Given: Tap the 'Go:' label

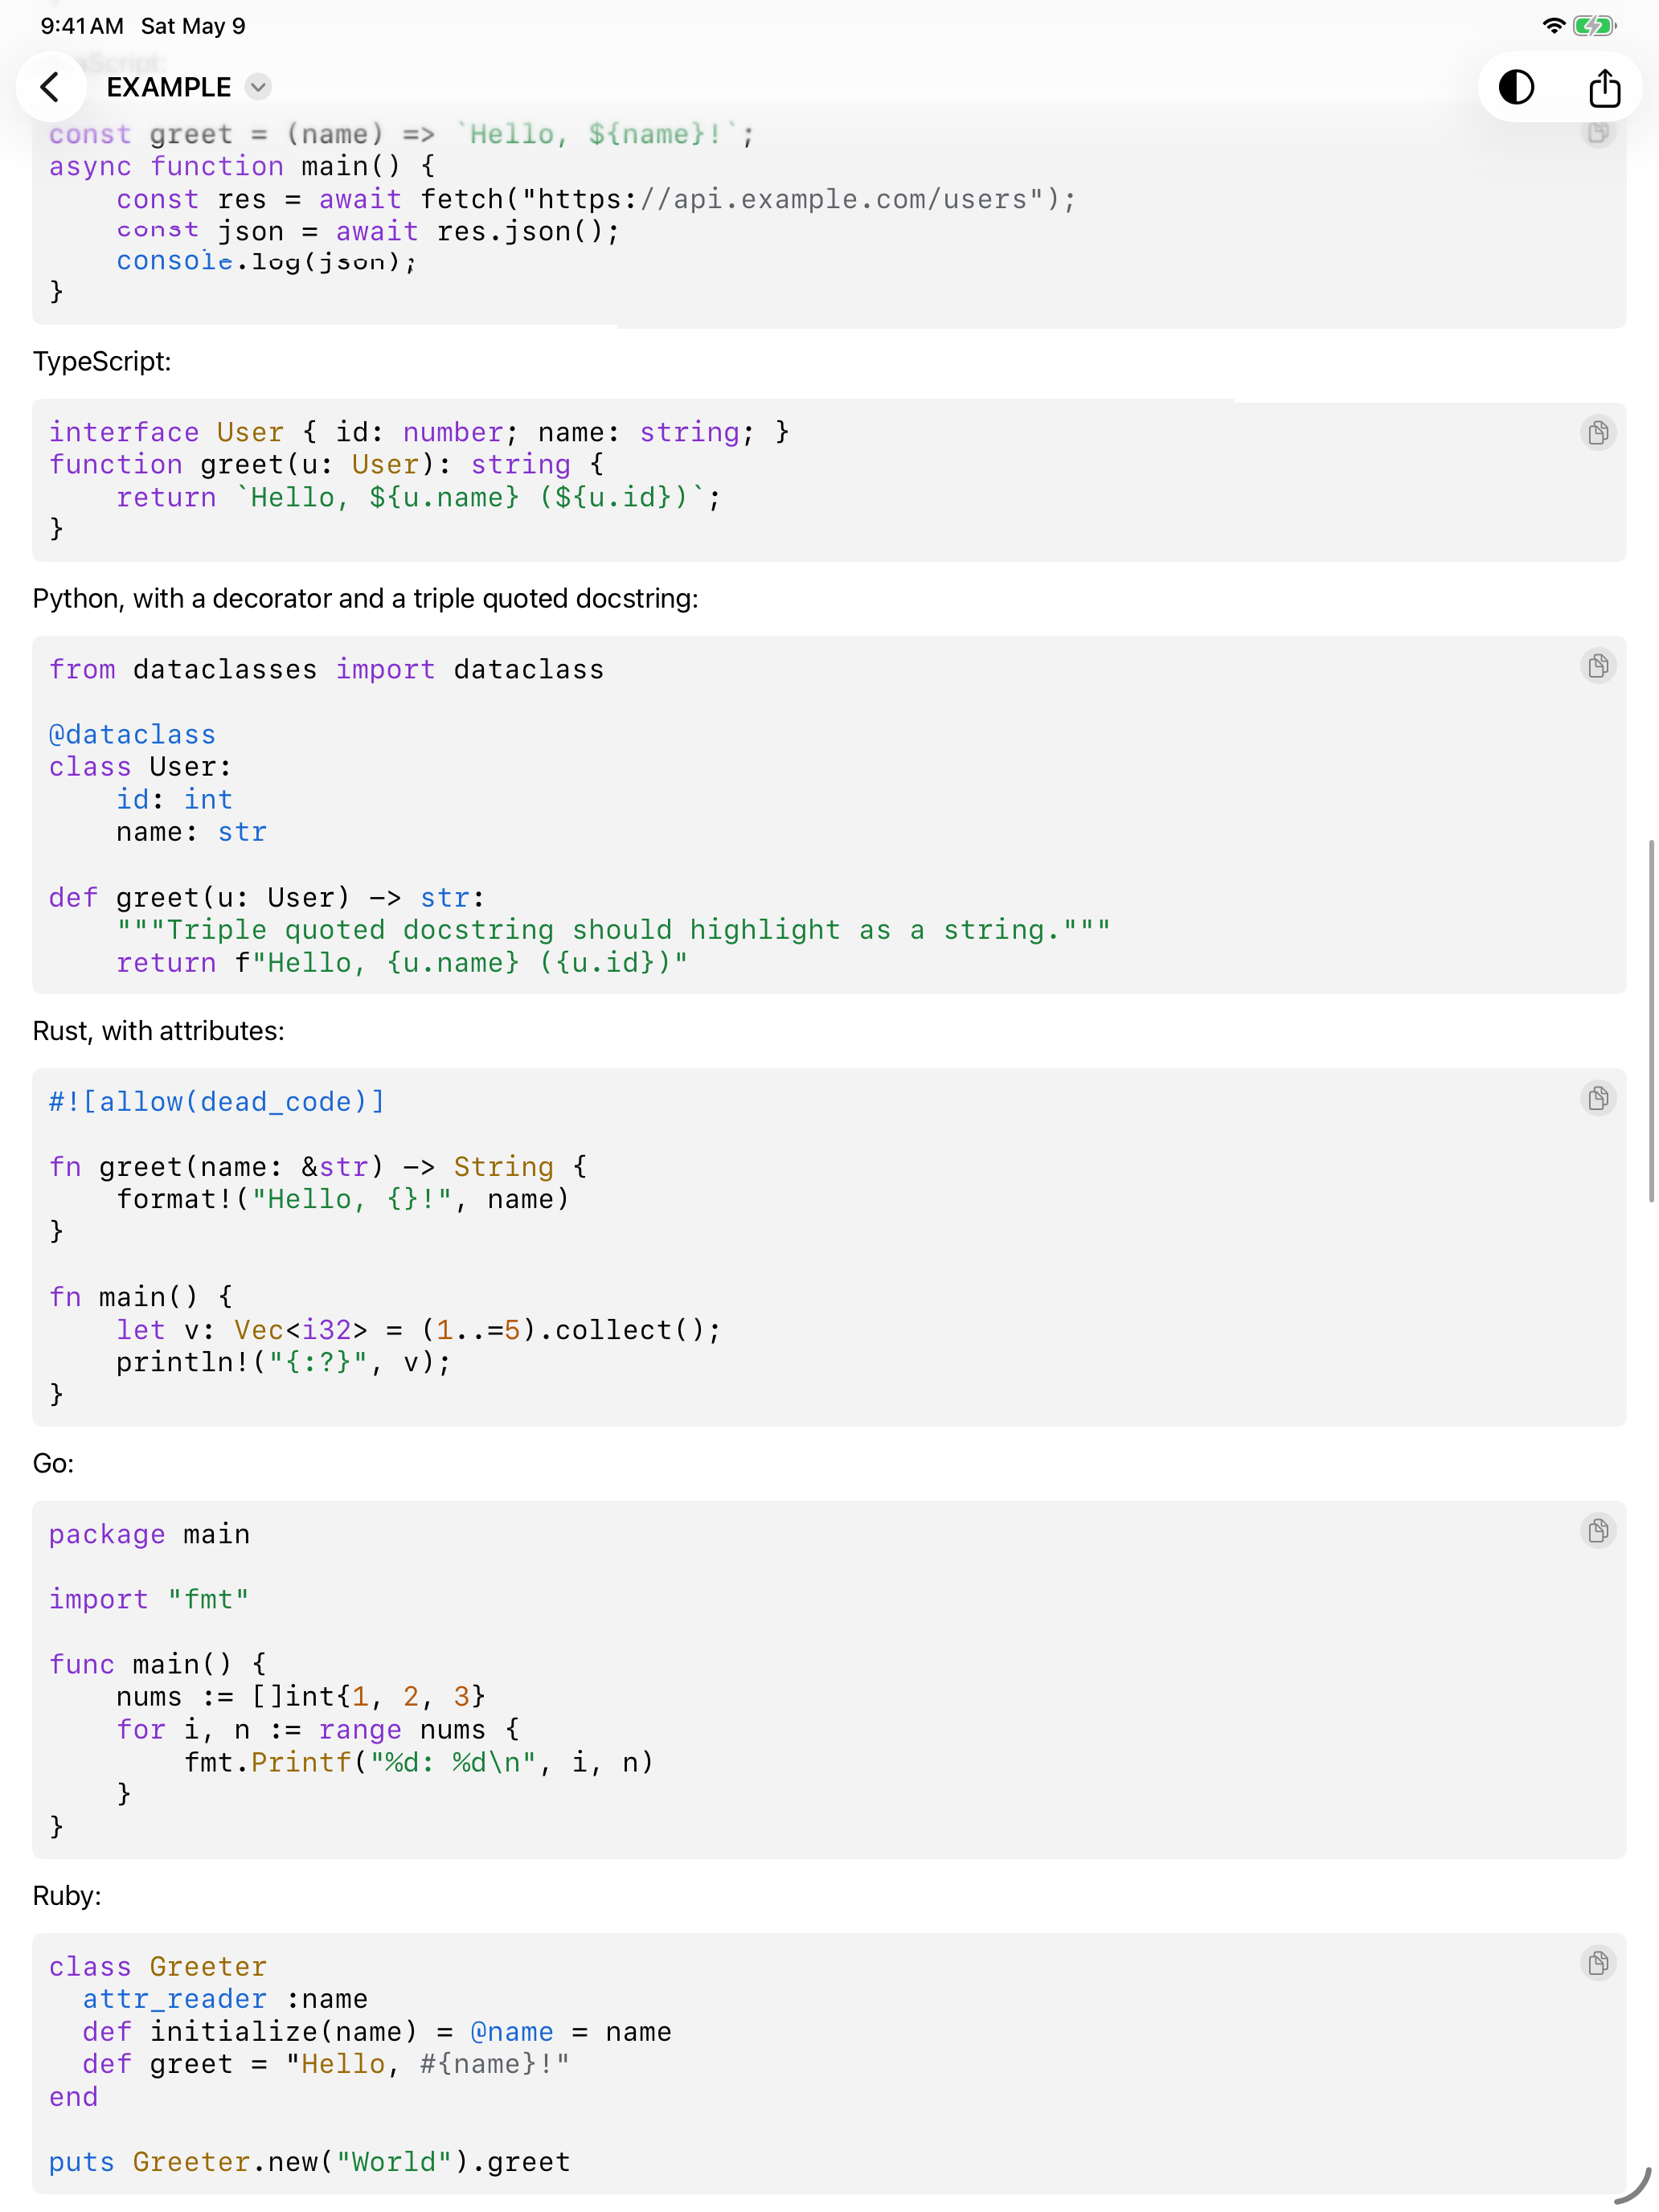Looking at the screenshot, I should coord(53,1464).
